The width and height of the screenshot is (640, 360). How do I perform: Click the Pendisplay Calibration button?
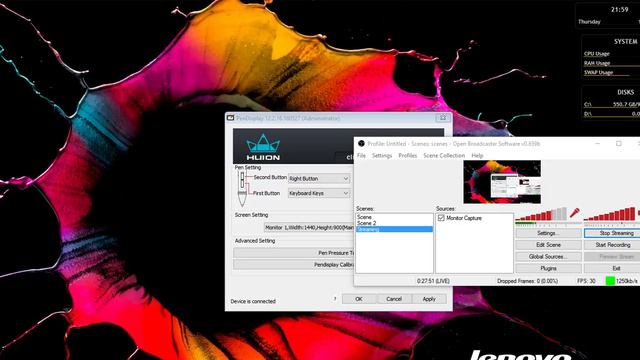(x=293, y=264)
